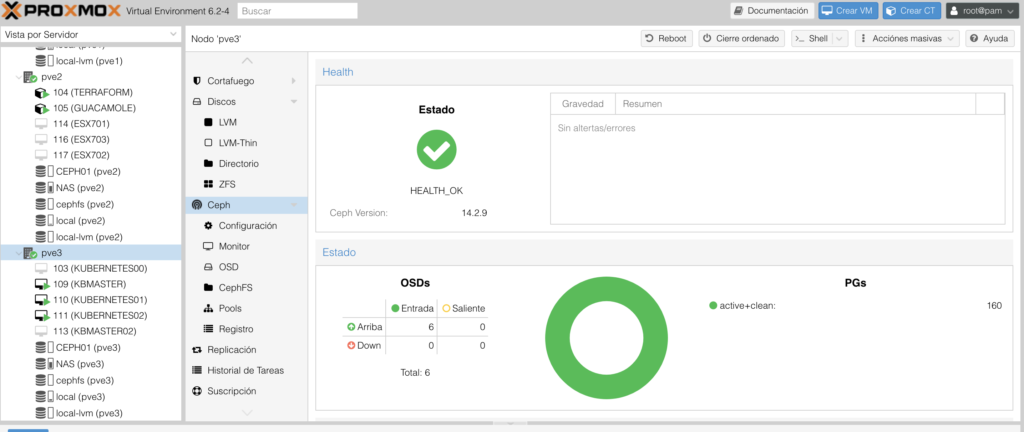The height and width of the screenshot is (432, 1024).
Task: Collapse the pve2 tree node
Action: pos(17,77)
